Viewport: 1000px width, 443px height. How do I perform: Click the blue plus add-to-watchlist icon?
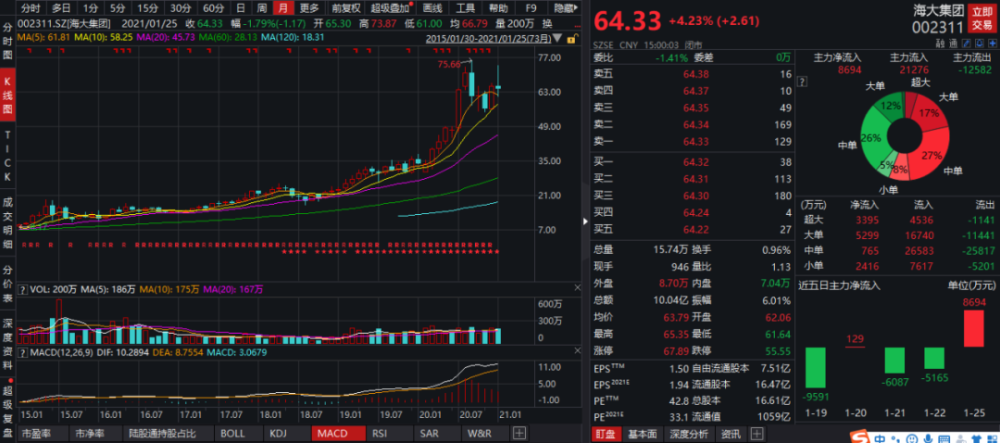pyautogui.click(x=992, y=43)
